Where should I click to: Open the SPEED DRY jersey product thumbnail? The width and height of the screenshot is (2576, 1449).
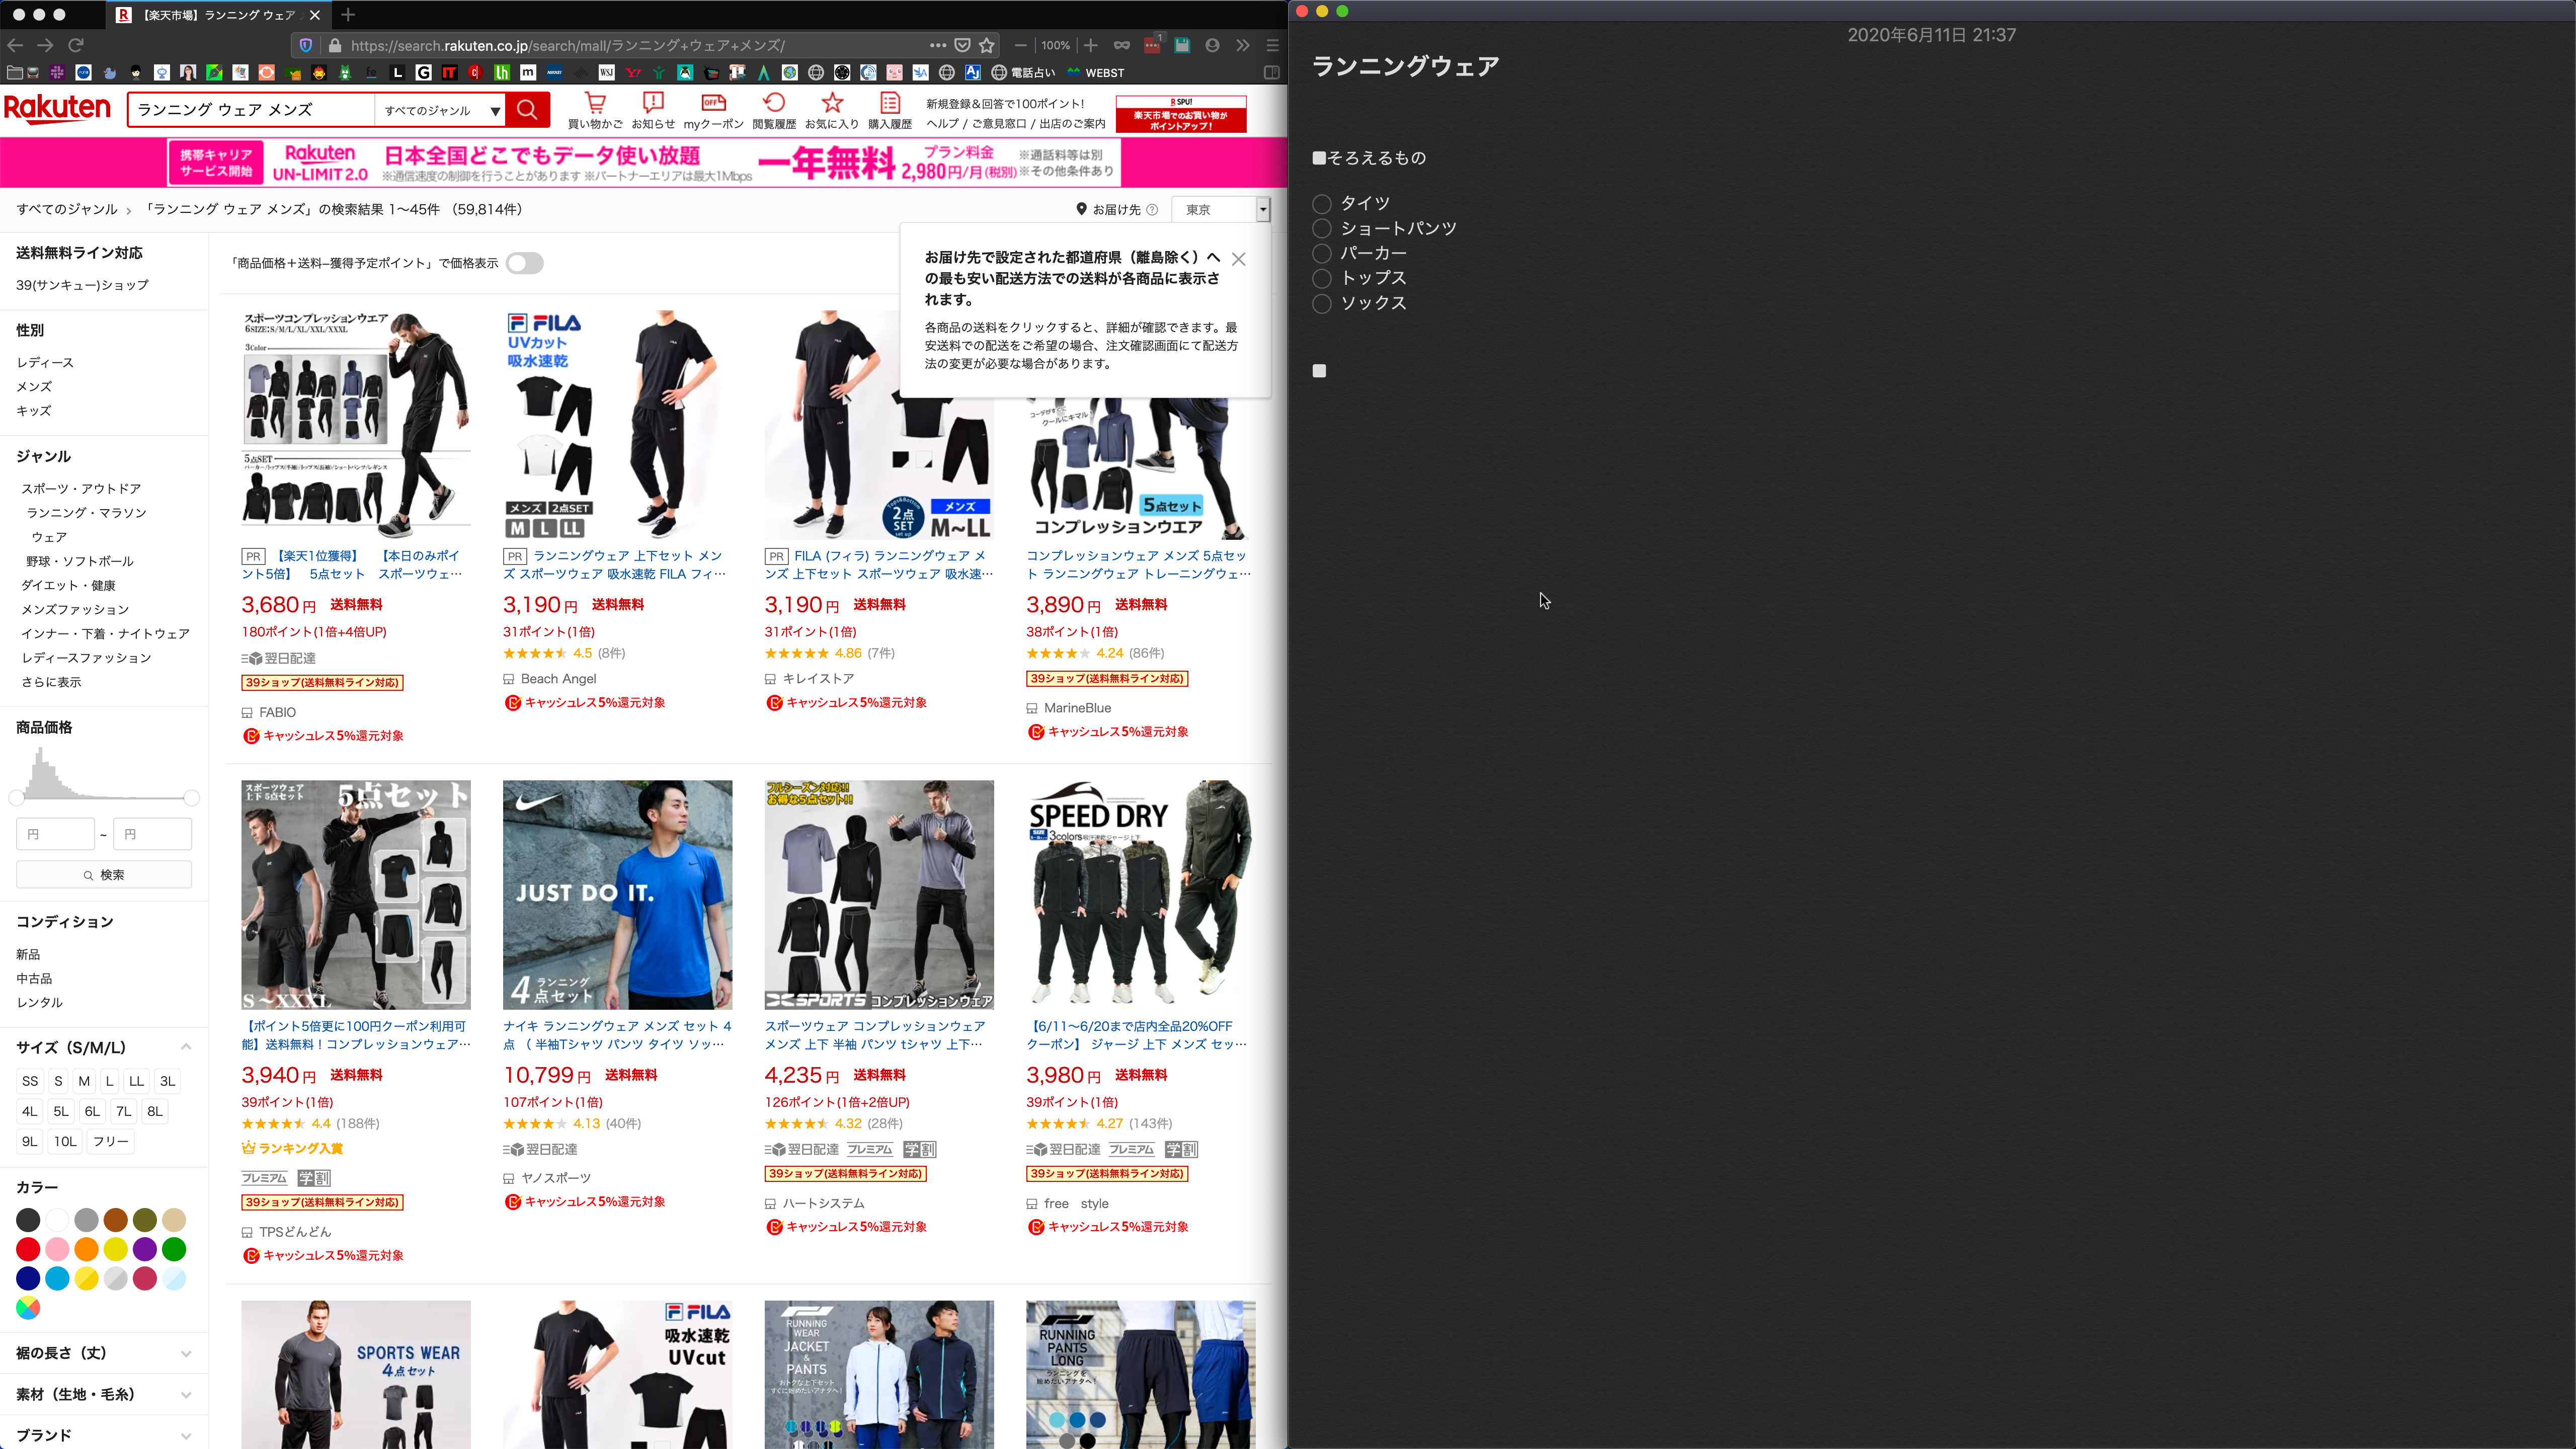(x=1141, y=895)
